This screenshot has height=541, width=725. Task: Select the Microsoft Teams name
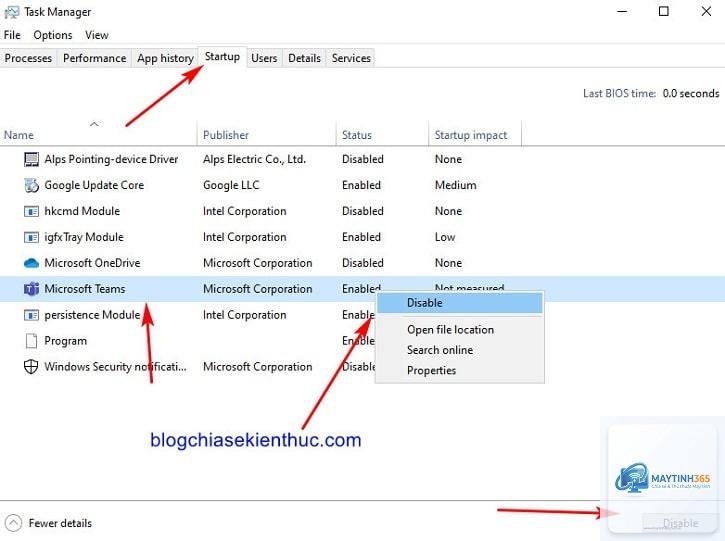(85, 289)
